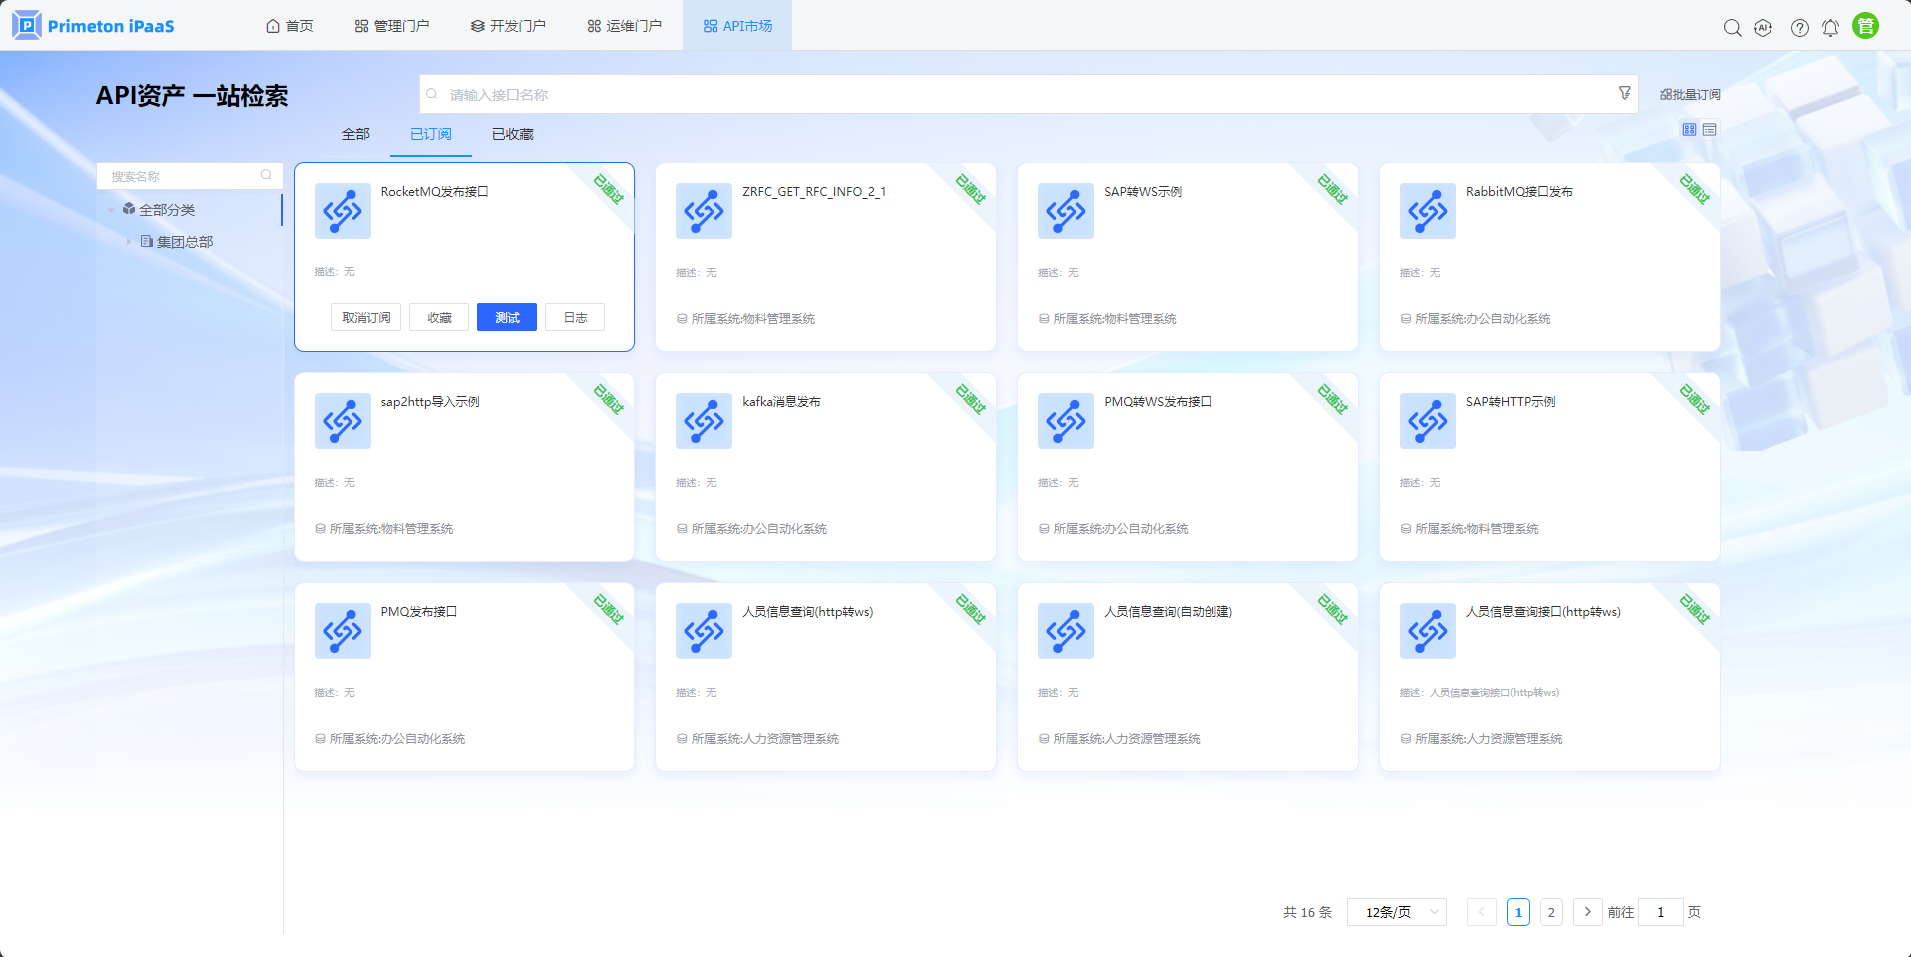Viewport: 1911px width, 957px height.
Task: Click 取消订阅 on RocketMQ card
Action: (x=366, y=317)
